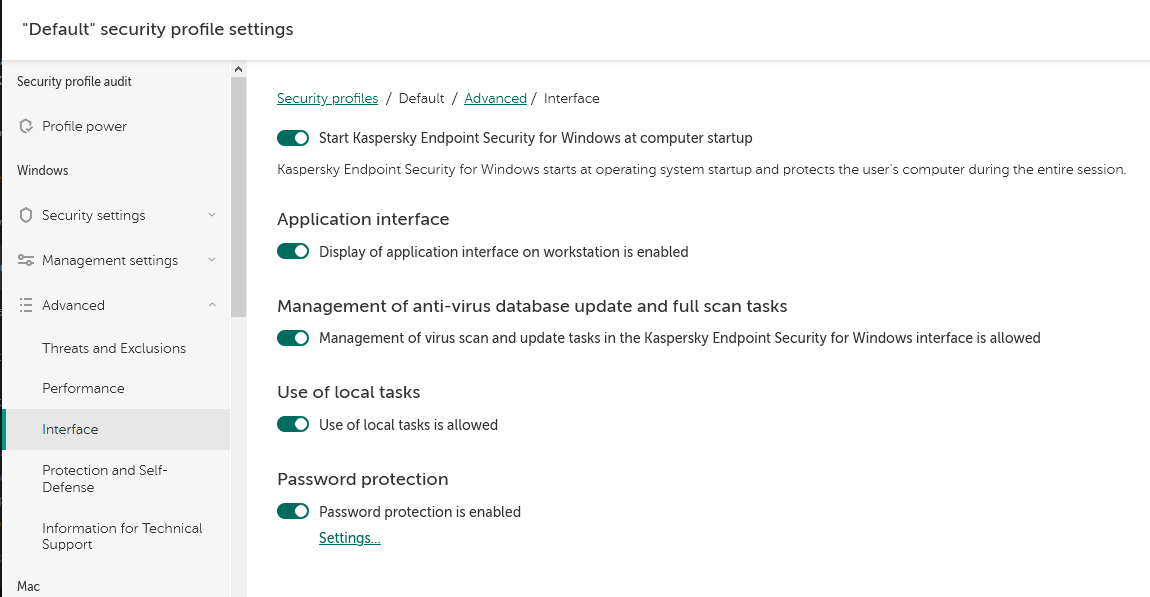Toggle Start Kaspersky at computer startup switch

pyautogui.click(x=293, y=138)
